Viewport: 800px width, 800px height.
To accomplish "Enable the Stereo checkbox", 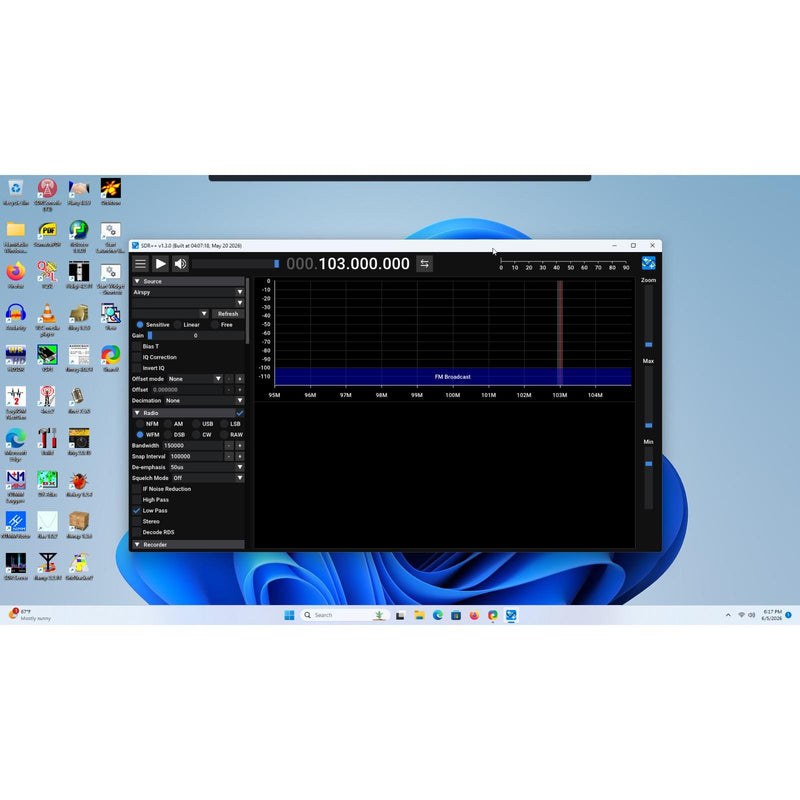I will click(x=137, y=521).
